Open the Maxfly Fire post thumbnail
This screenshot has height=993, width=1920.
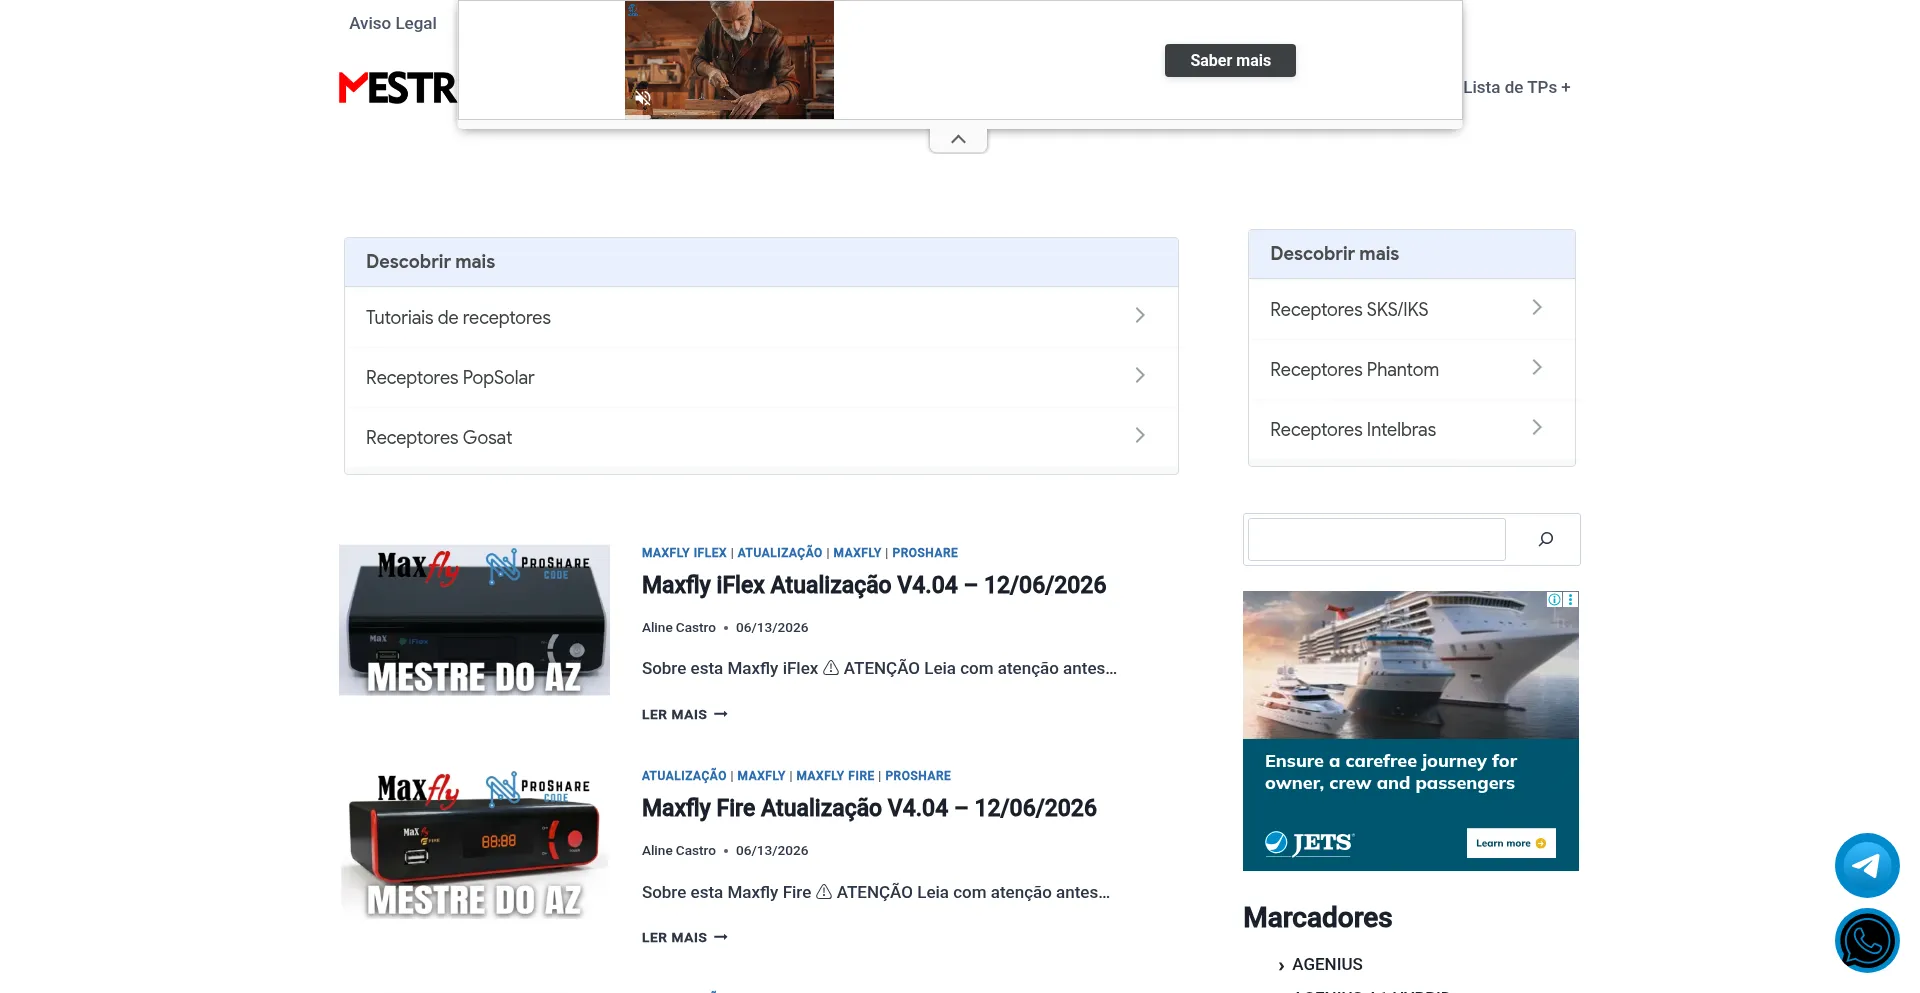click(474, 843)
